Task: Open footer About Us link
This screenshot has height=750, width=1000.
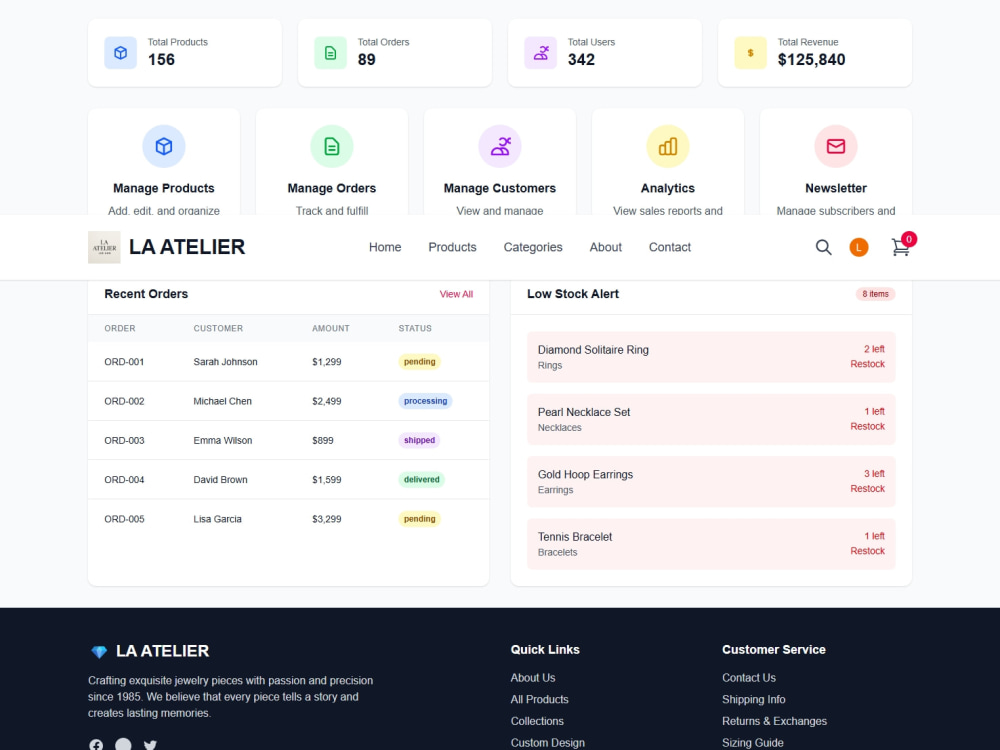Action: (x=533, y=678)
